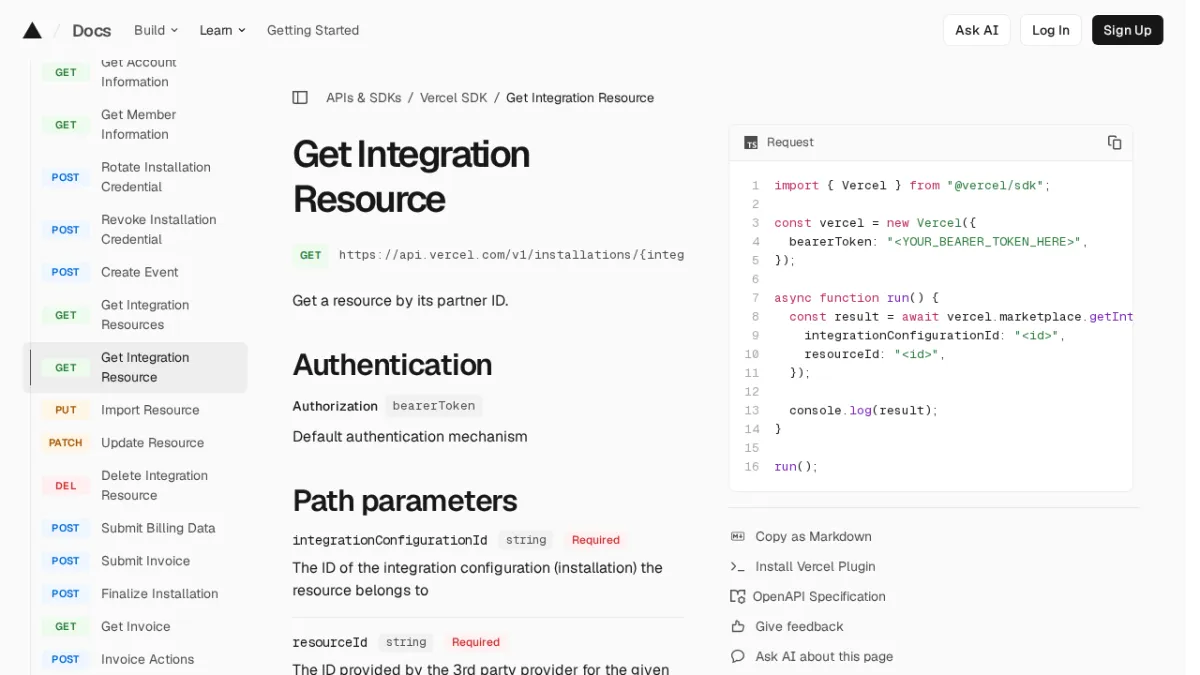Click the Give feedback thumbs-up icon
Screen dimensions: 1200x675
coord(738,627)
